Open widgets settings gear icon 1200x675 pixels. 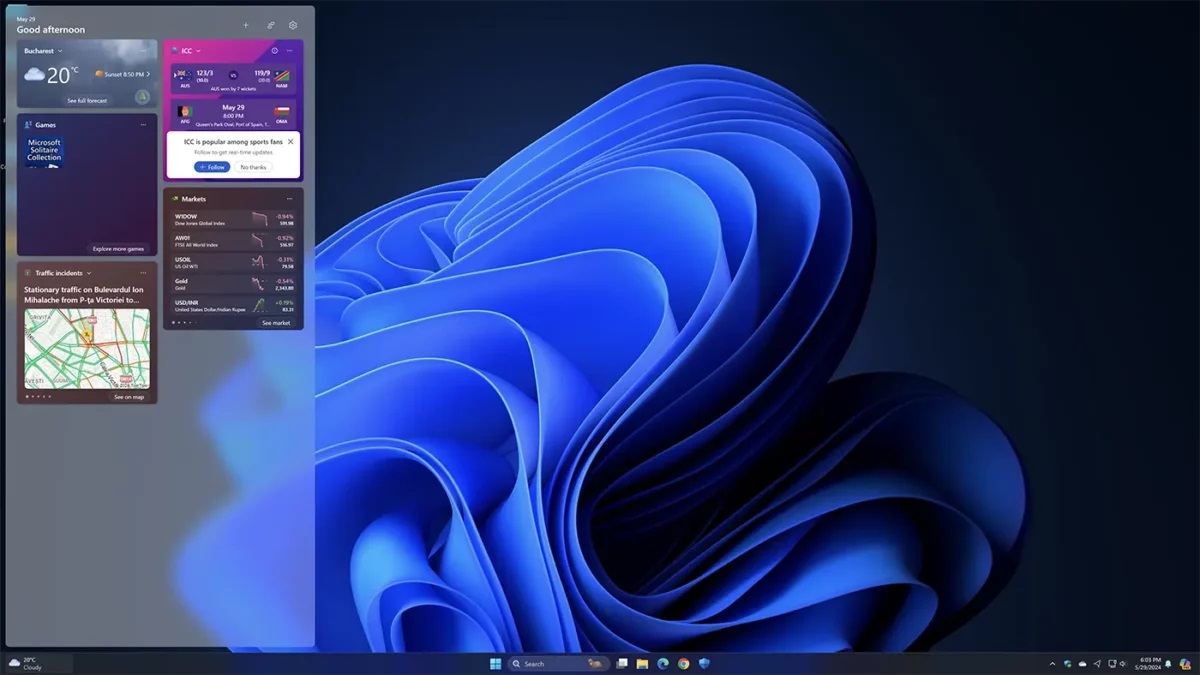pos(293,25)
